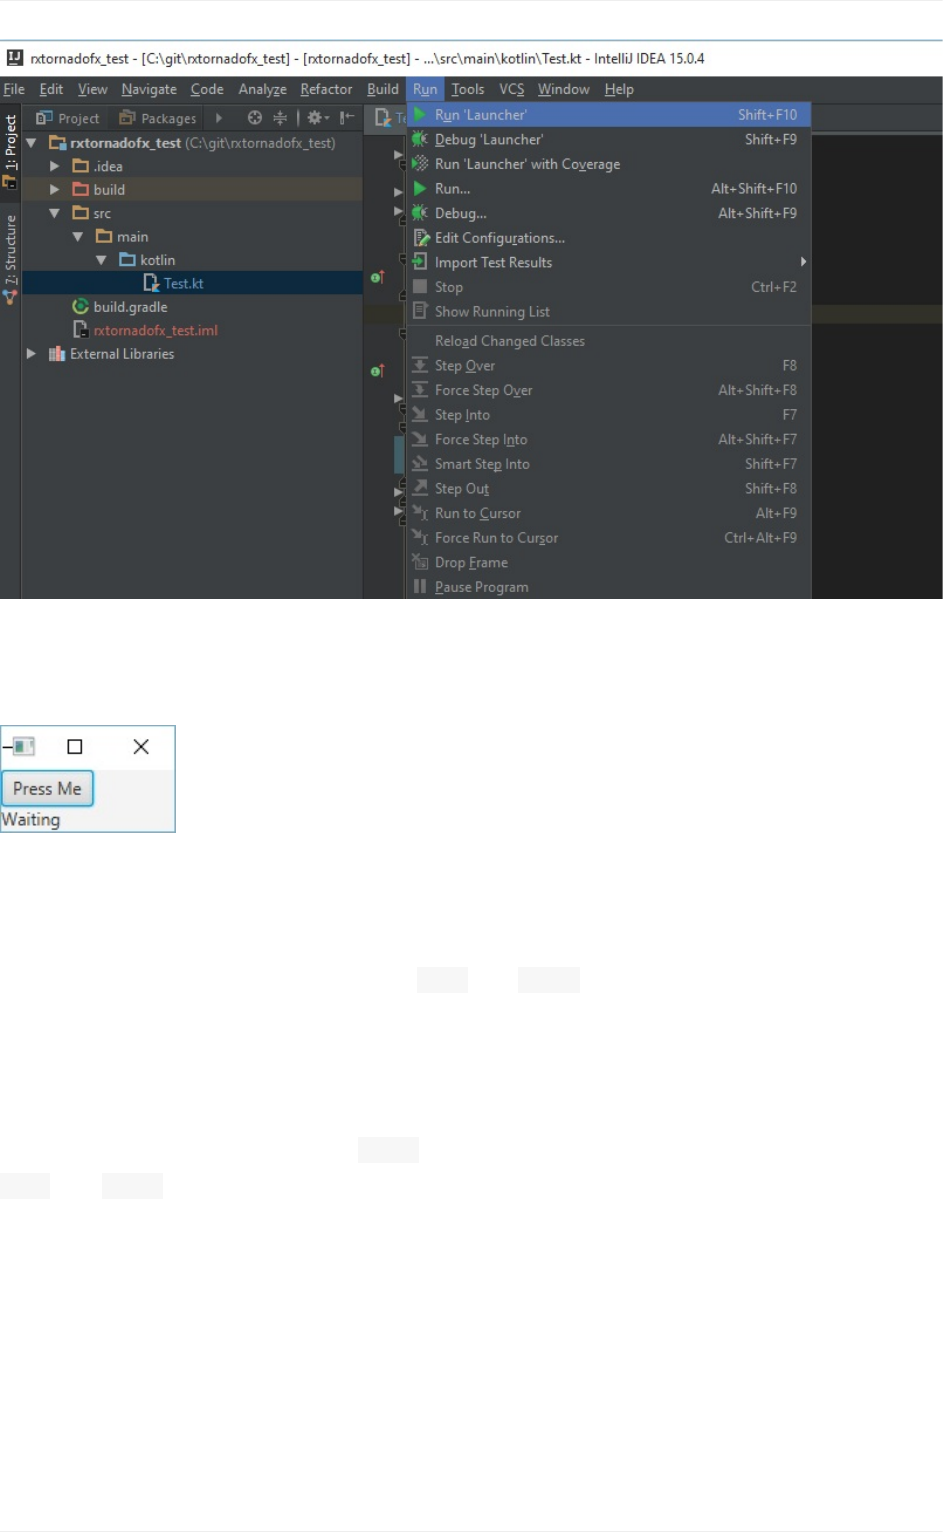Open the Window menu
Screen dimensions: 943x1532
pos(563,89)
